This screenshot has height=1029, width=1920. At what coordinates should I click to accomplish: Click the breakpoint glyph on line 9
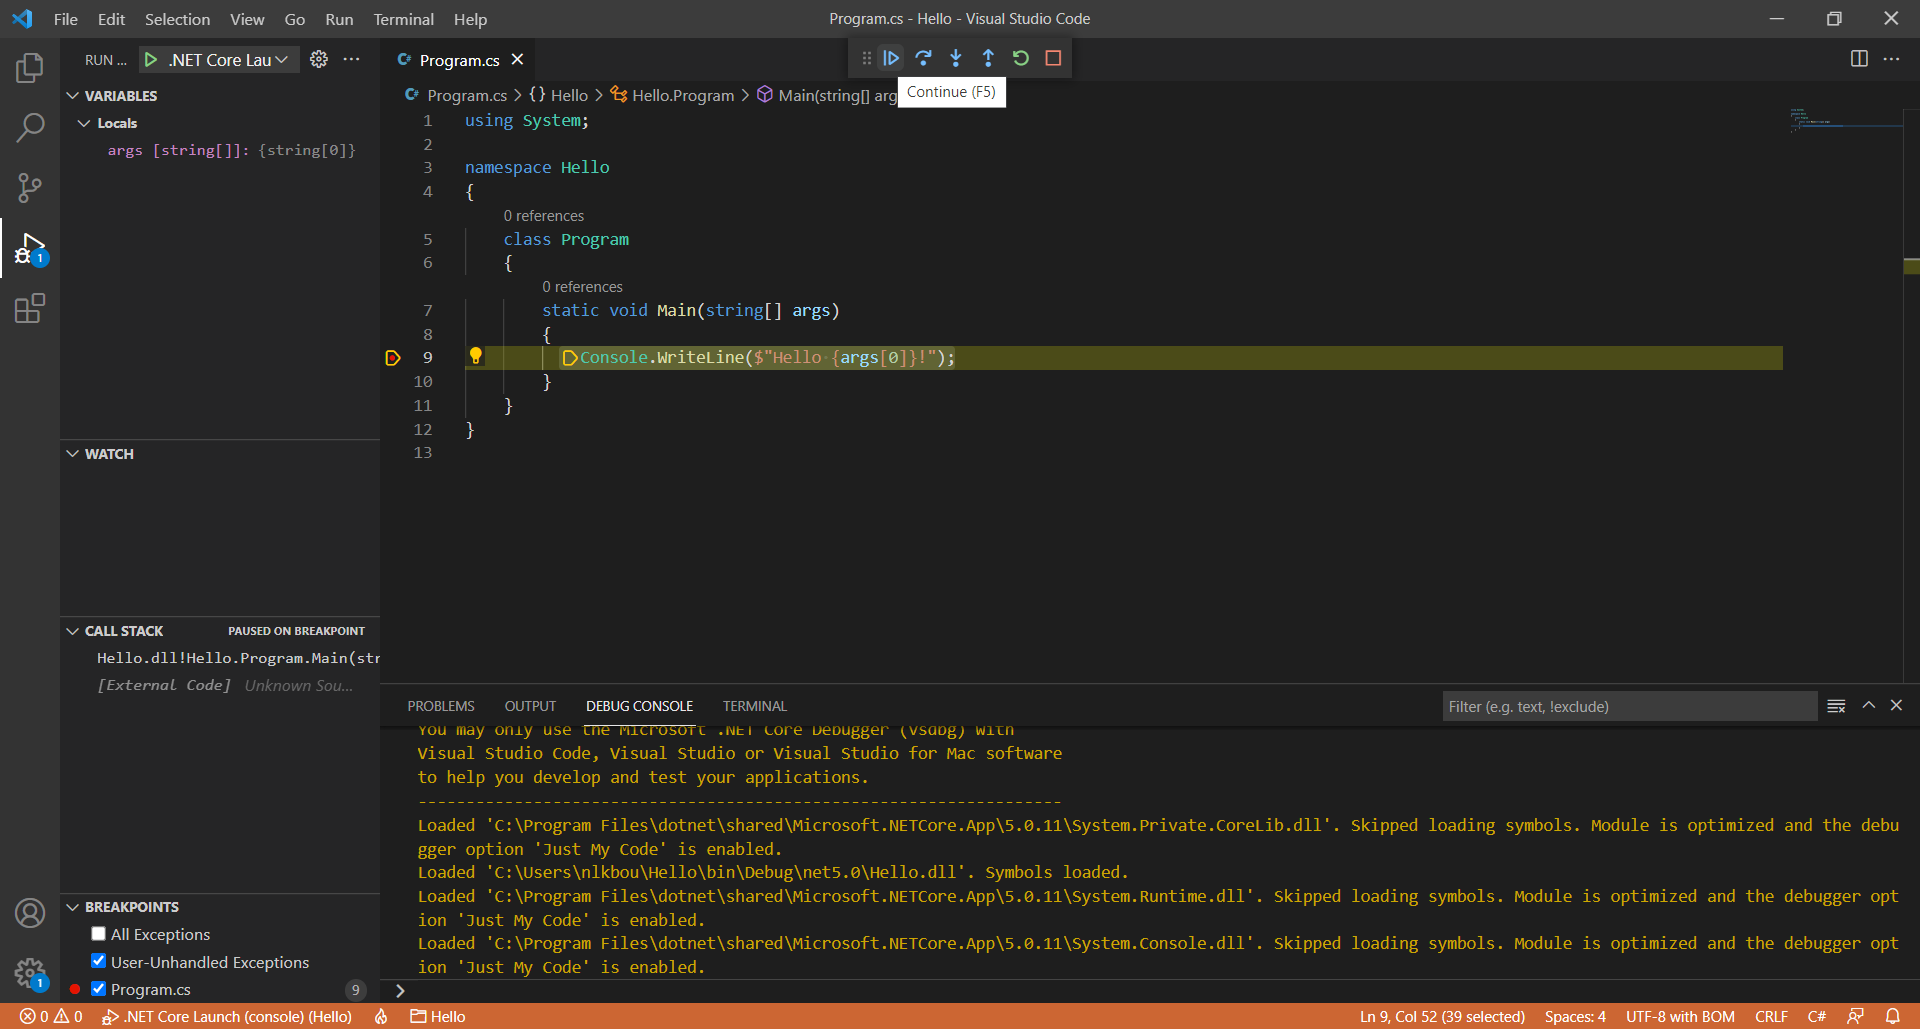[x=393, y=358]
